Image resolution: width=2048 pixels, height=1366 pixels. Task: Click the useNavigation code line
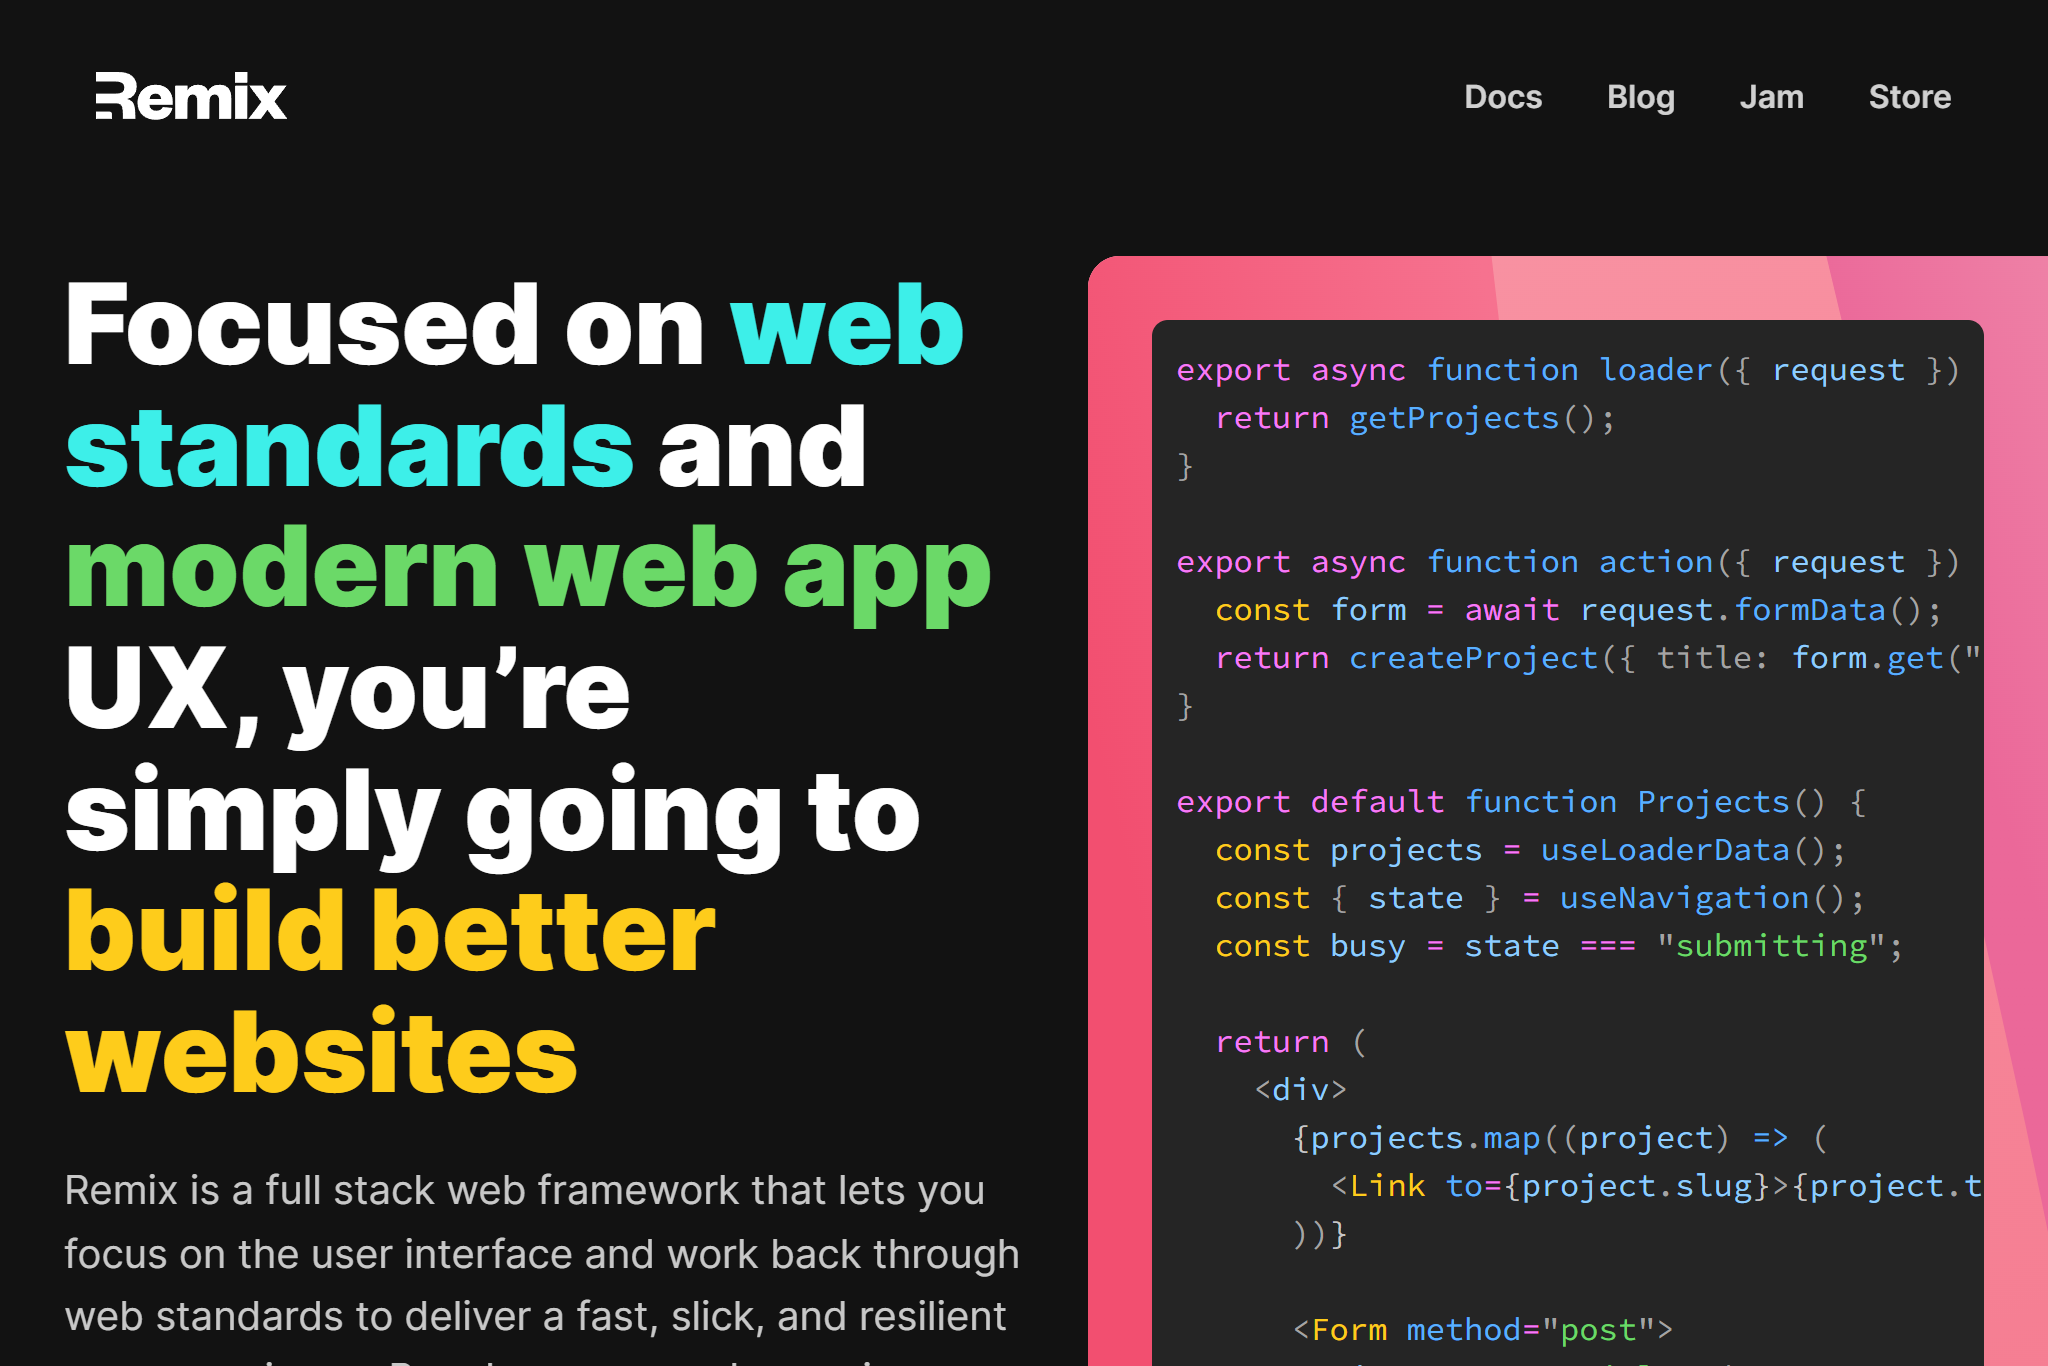click(x=1540, y=898)
